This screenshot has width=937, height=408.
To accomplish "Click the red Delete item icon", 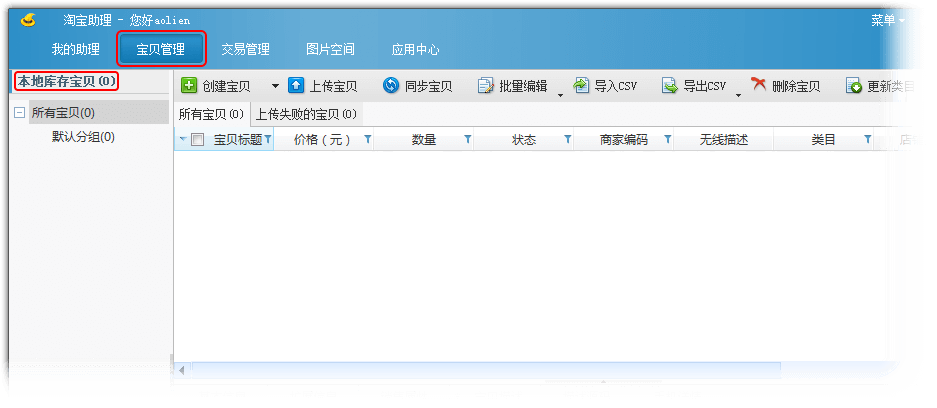I will pos(759,84).
